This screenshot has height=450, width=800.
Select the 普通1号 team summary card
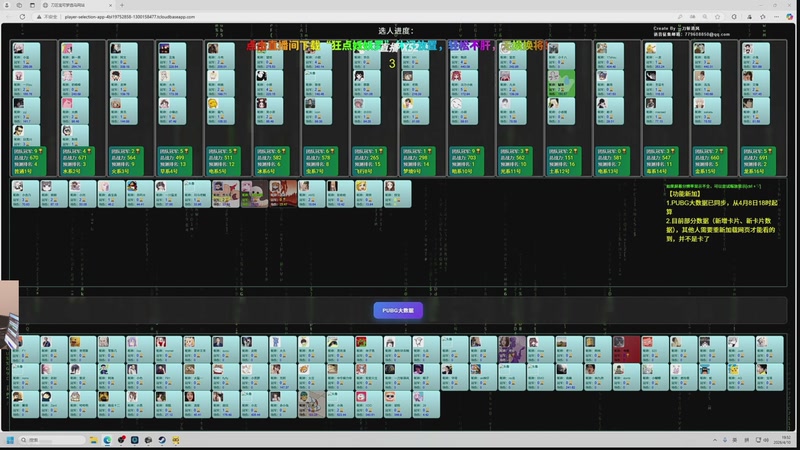point(29,161)
